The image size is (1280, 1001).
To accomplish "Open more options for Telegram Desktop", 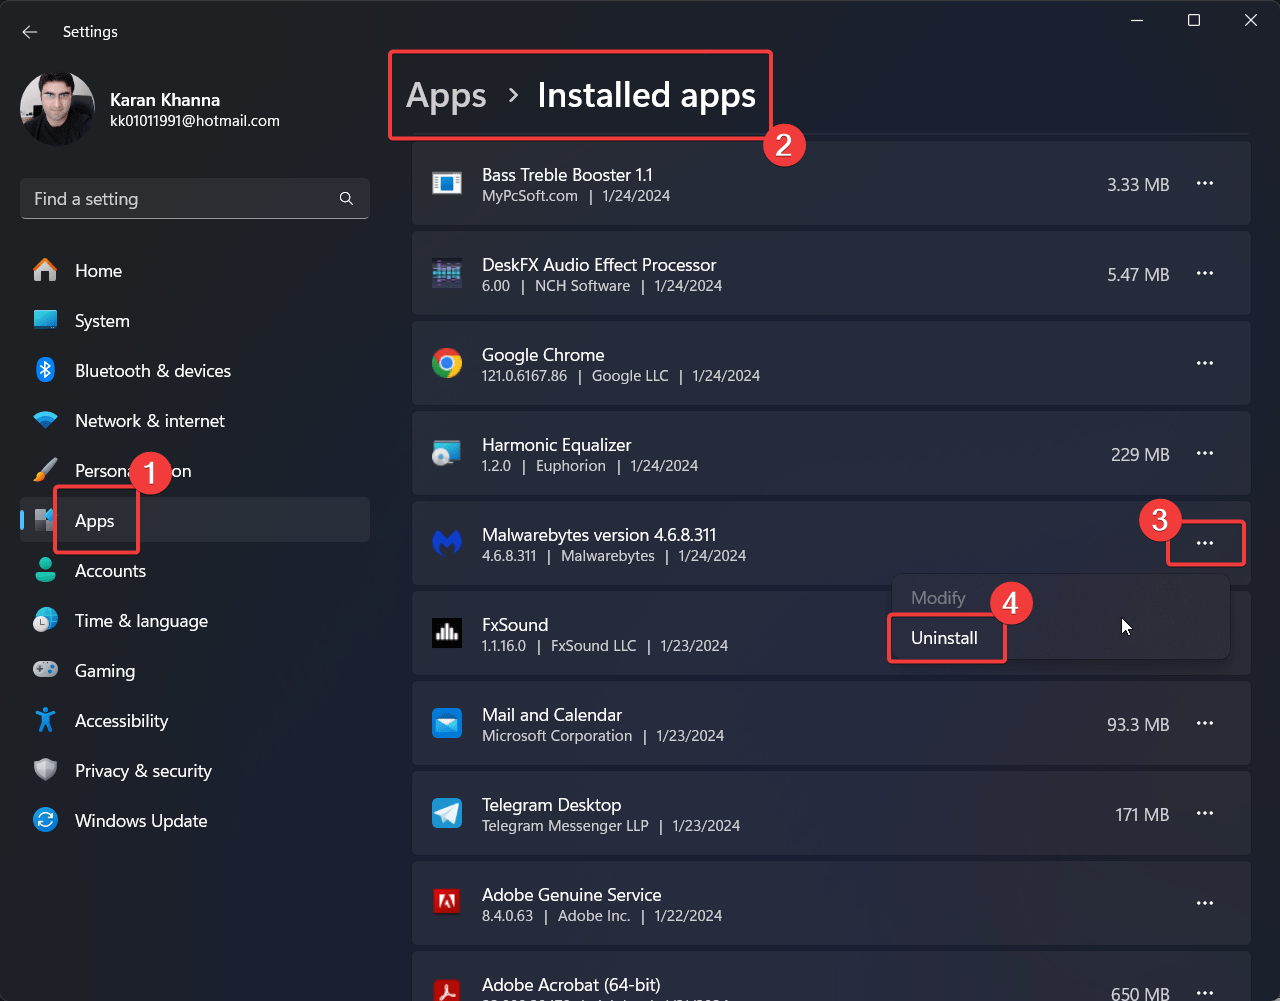I will 1205,814.
